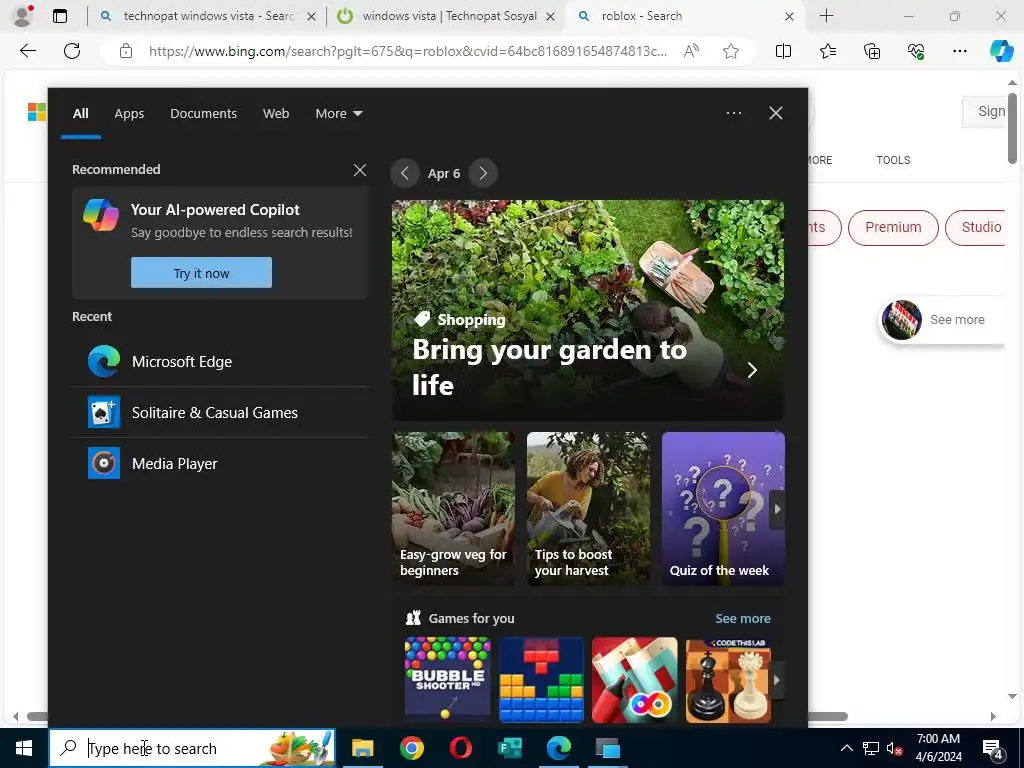The width and height of the screenshot is (1024, 768).
Task: Open Edge tab actions menu icon
Action: click(x=60, y=16)
